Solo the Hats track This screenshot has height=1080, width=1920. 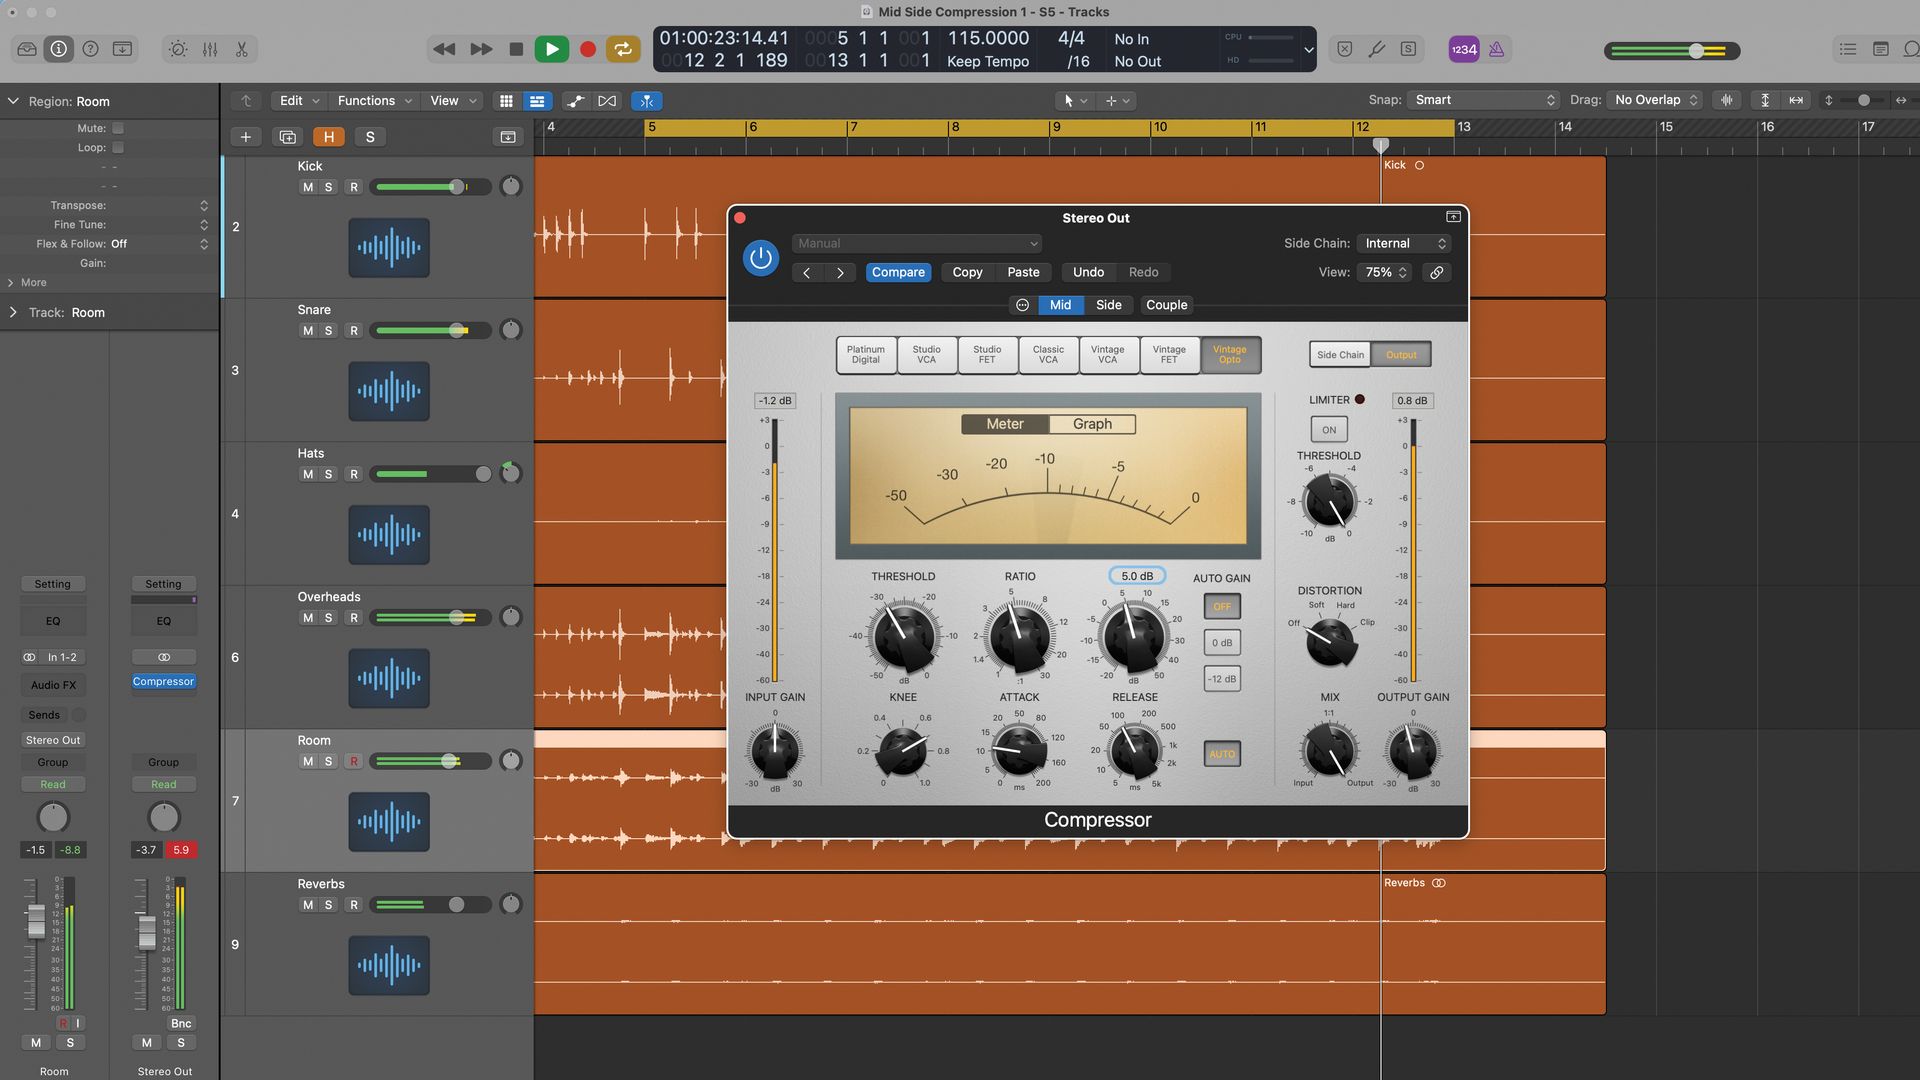click(x=327, y=473)
